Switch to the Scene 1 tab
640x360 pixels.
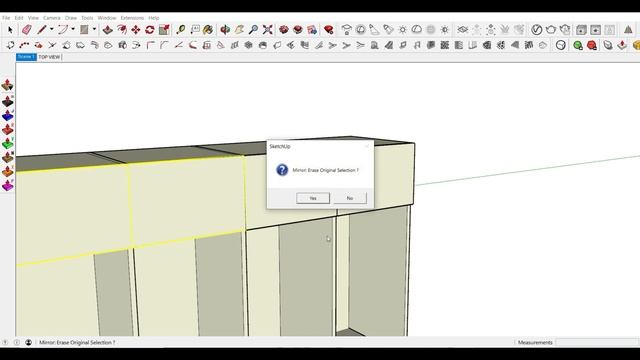26,57
